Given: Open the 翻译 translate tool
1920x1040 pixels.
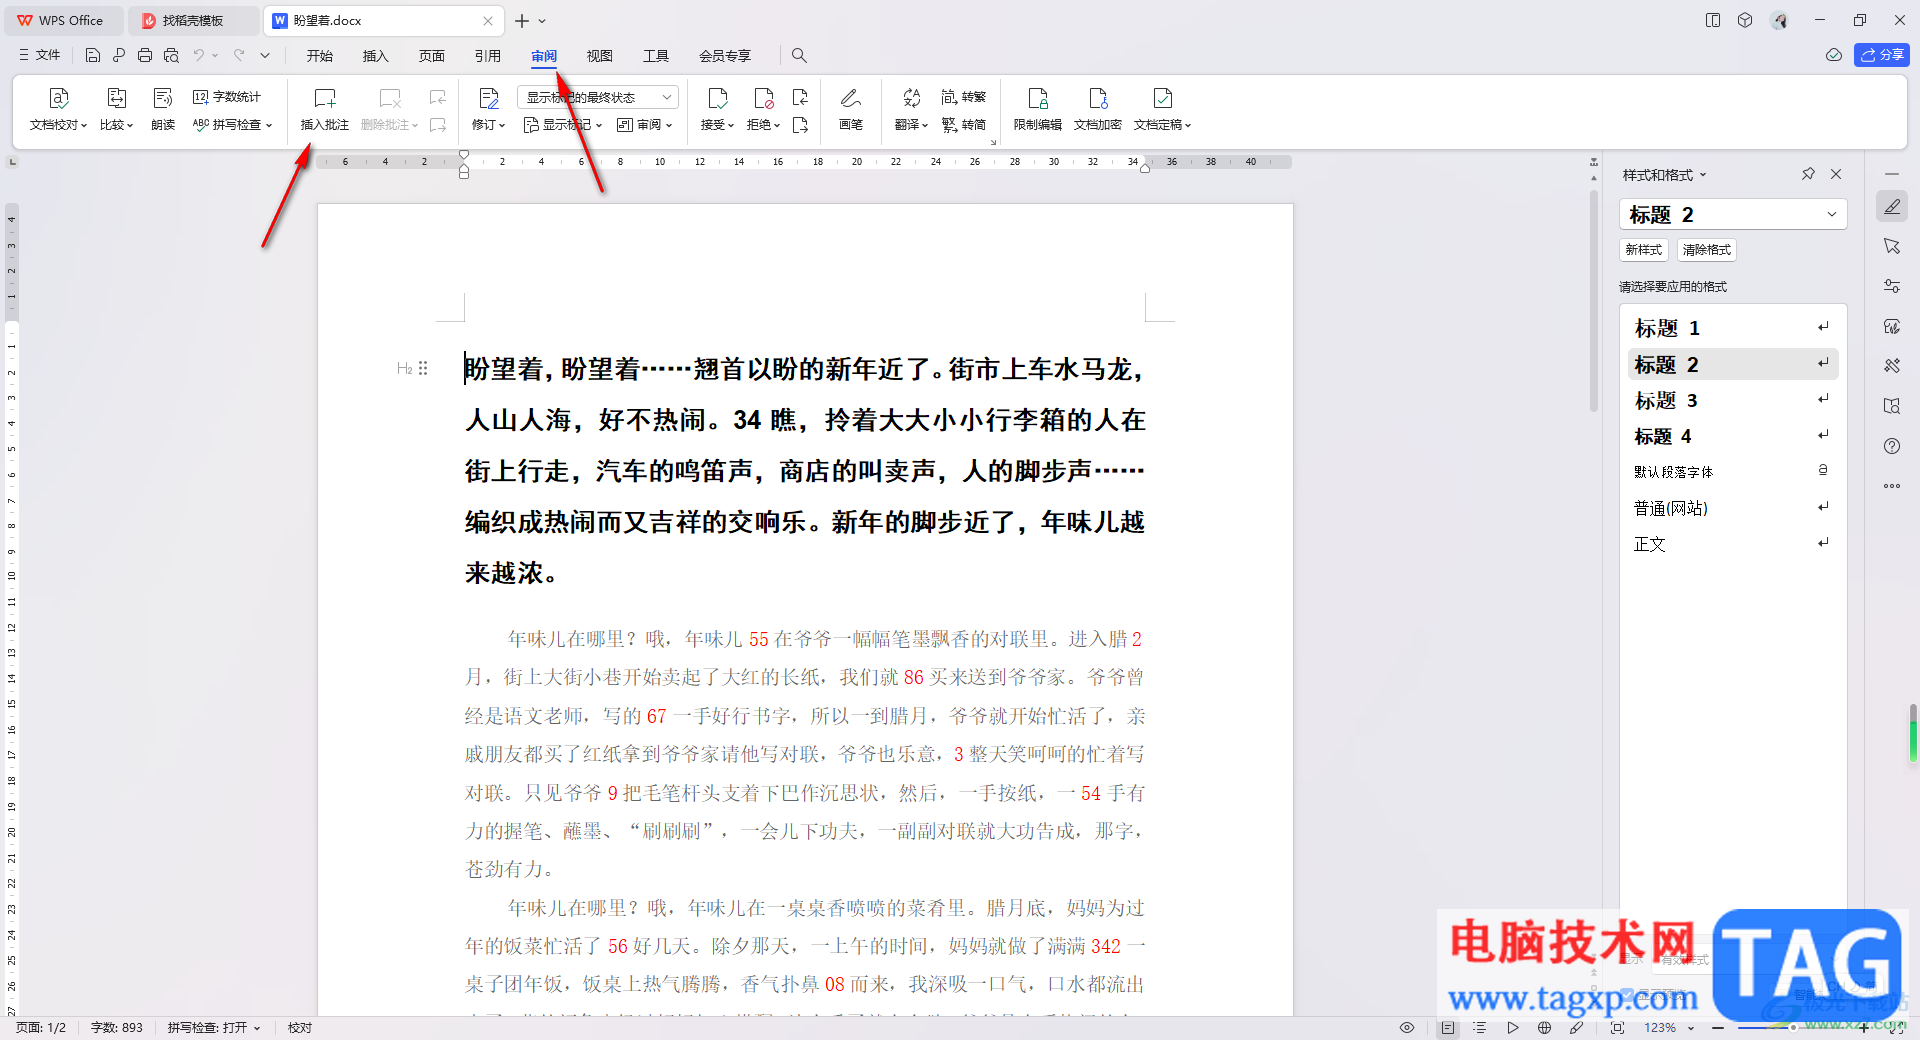Looking at the screenshot, I should click(911, 110).
